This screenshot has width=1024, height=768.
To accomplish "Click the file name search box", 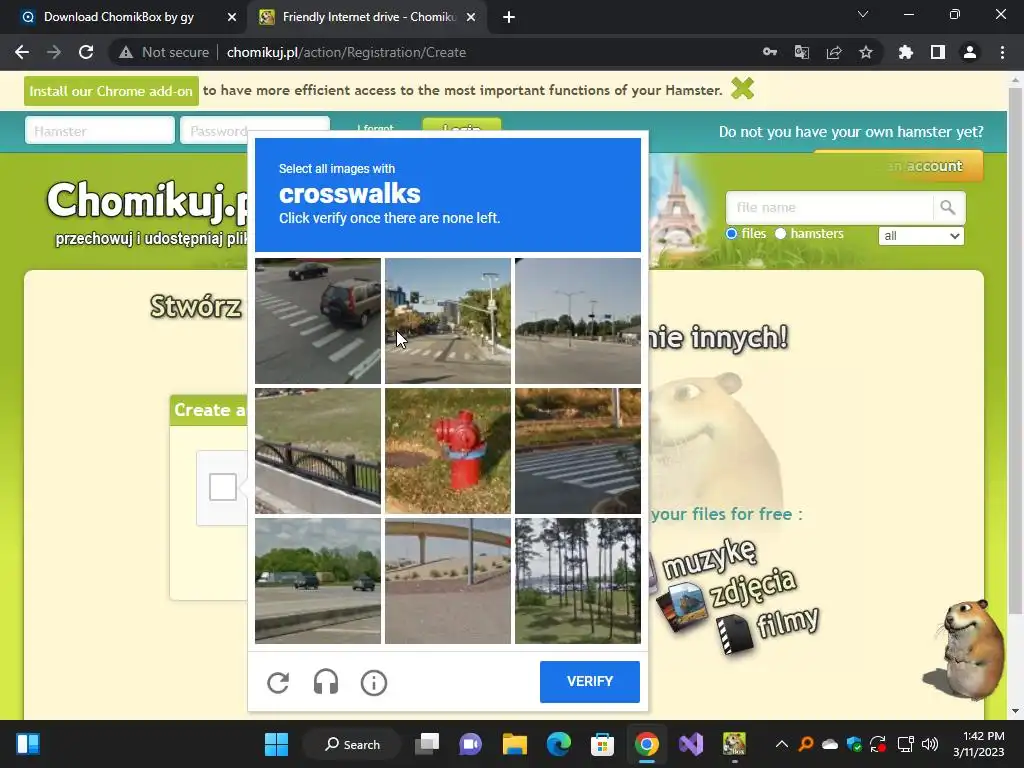I will tap(829, 208).
